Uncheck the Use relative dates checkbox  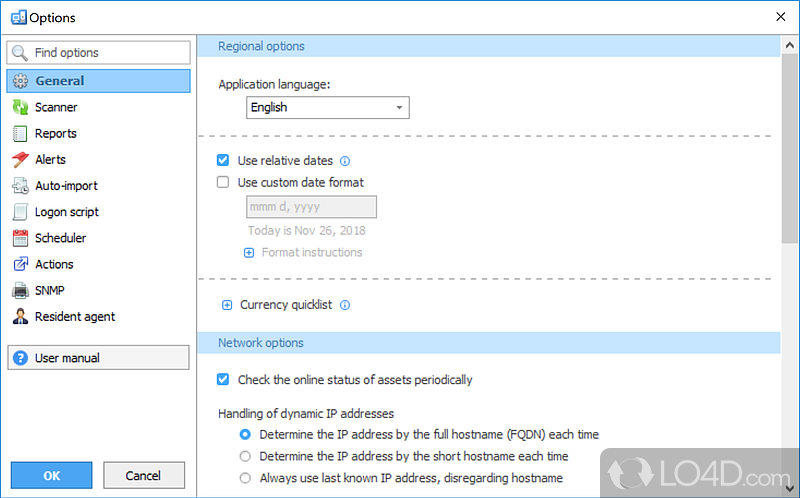pyautogui.click(x=223, y=160)
